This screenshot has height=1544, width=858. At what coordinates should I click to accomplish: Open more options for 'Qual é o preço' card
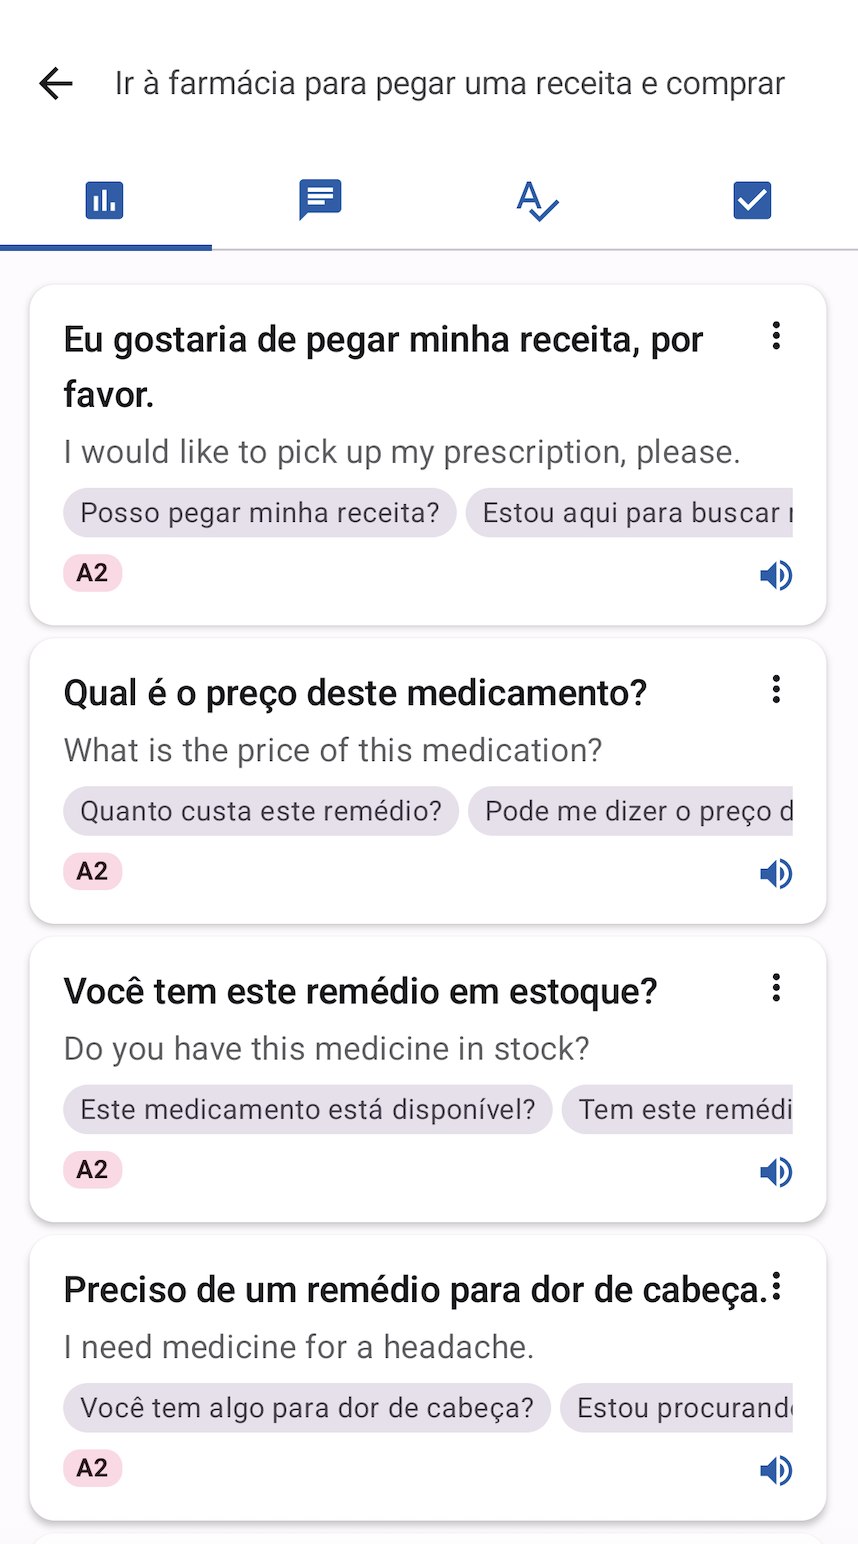click(x=776, y=689)
